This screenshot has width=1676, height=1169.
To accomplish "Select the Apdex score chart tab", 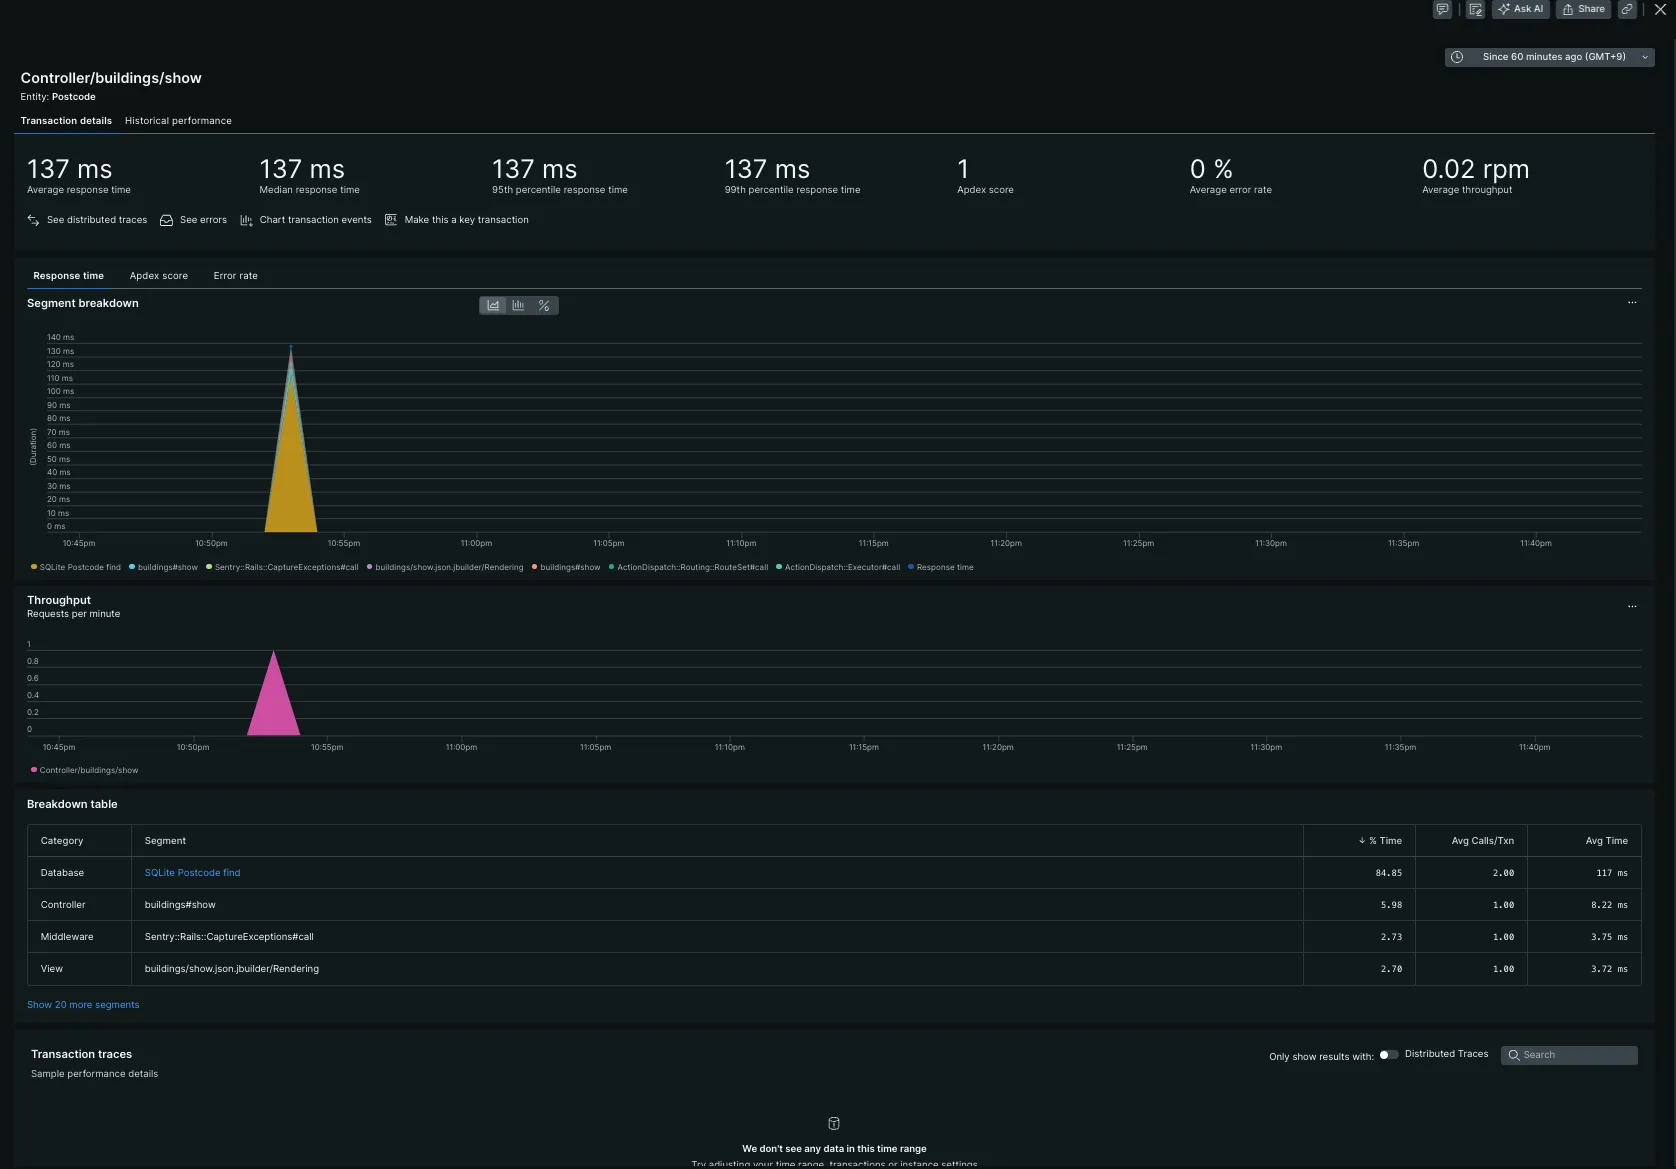I will pos(158,276).
